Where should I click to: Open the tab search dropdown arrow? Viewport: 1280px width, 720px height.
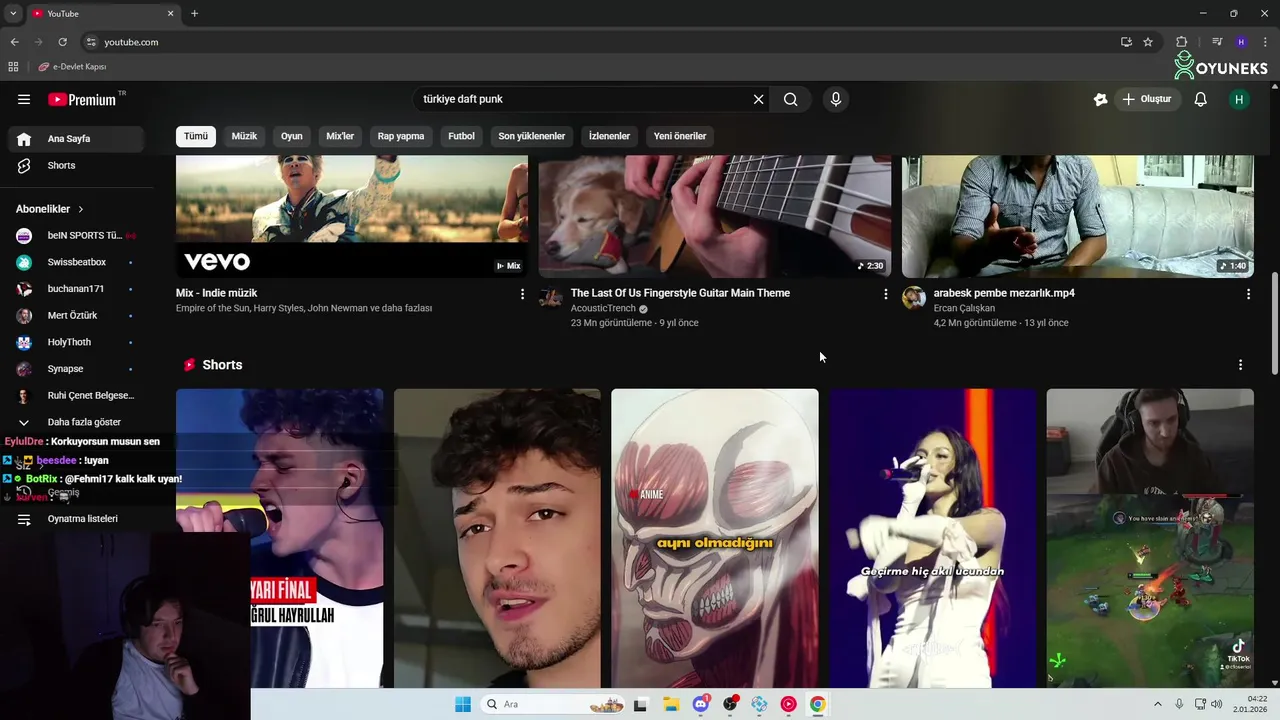pos(13,14)
